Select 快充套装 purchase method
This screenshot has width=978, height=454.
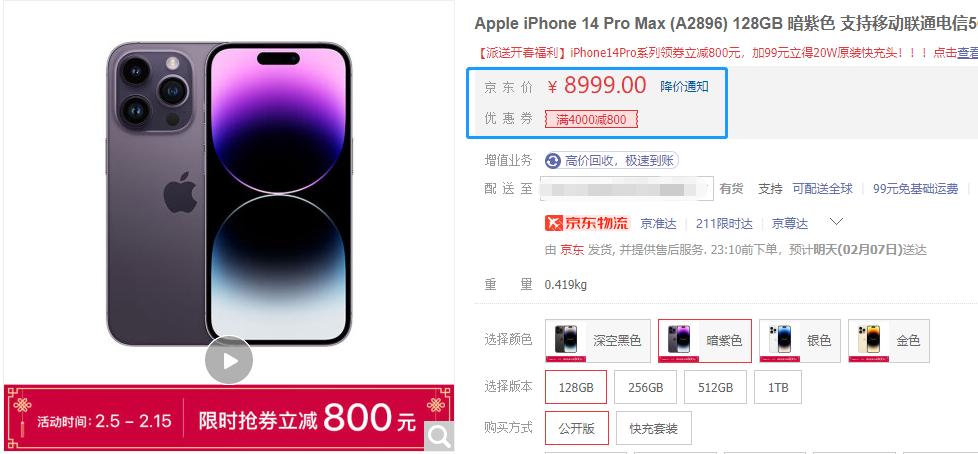[654, 428]
